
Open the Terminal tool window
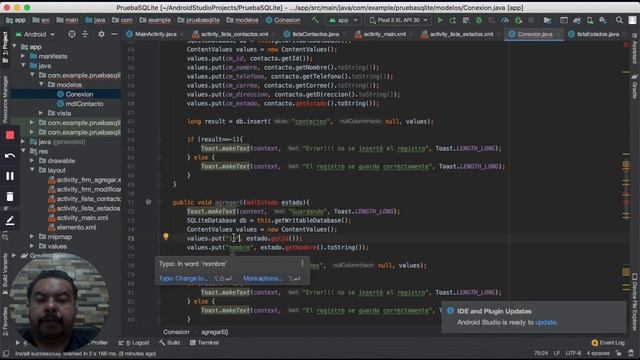click(204, 342)
